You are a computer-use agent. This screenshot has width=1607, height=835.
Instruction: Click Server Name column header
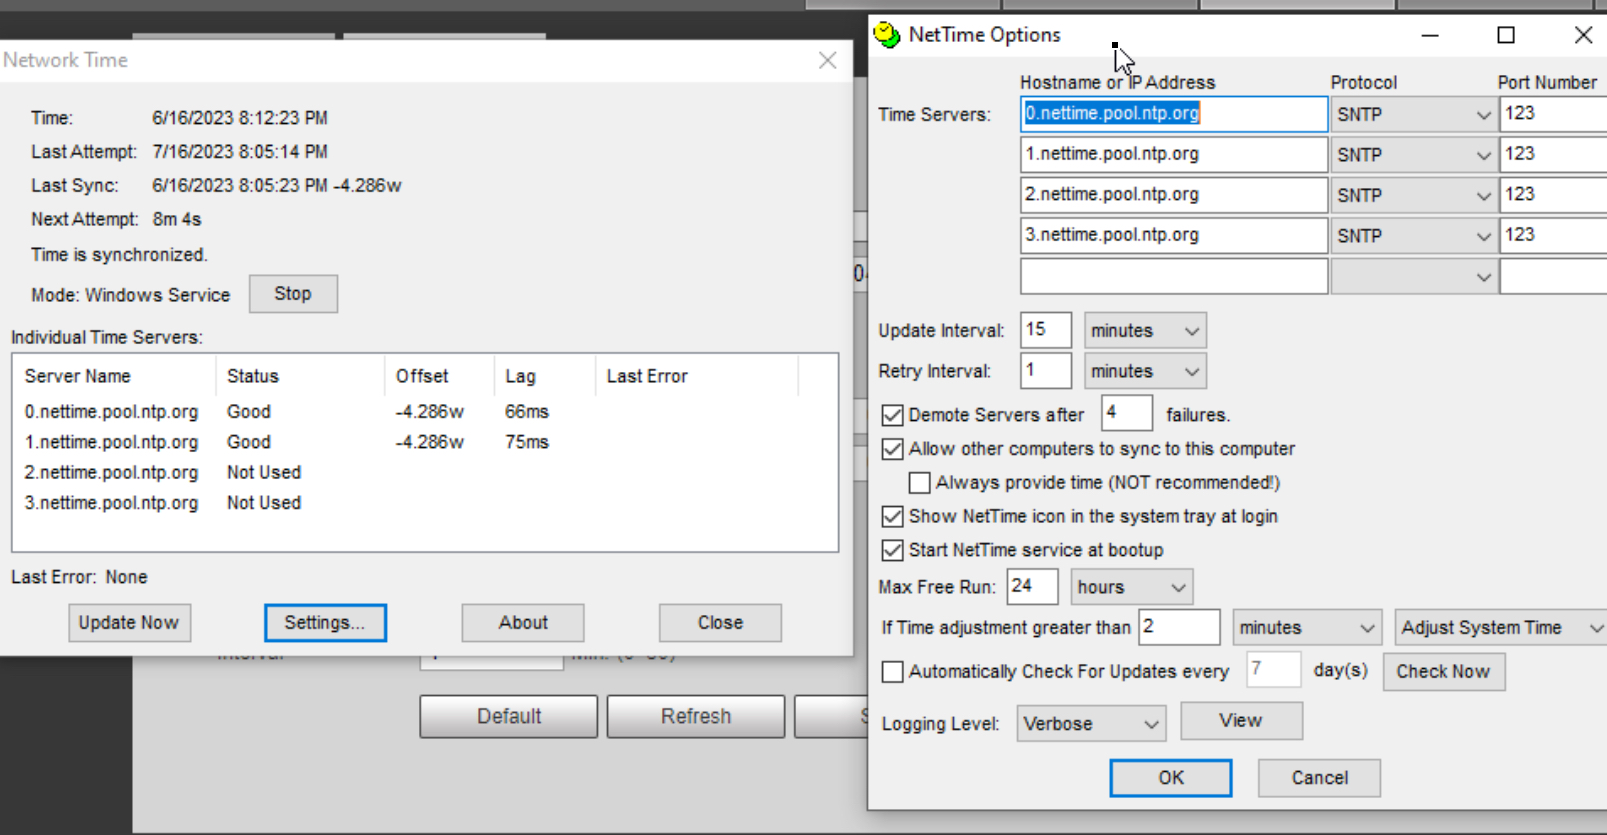(x=115, y=377)
